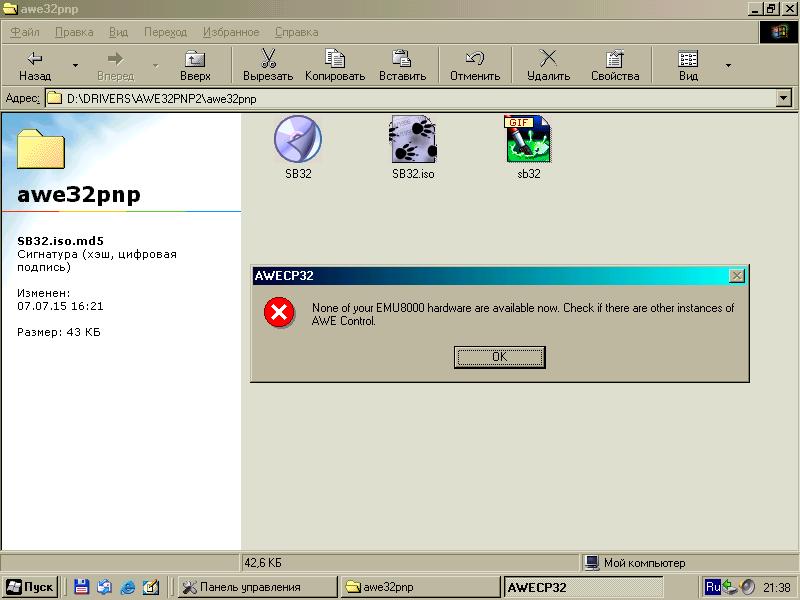Launch Internet Explorer from quick launch

pos(127,587)
